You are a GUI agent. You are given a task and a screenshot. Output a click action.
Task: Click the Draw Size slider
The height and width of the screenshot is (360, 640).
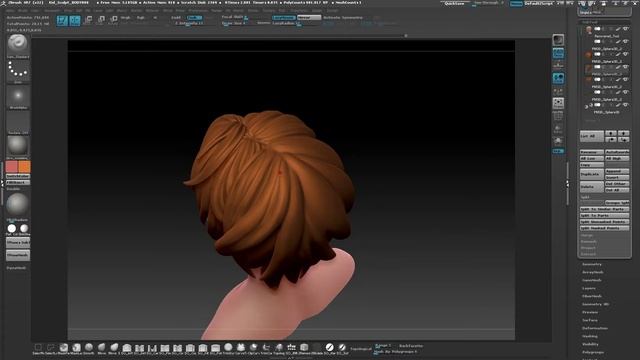coord(235,23)
